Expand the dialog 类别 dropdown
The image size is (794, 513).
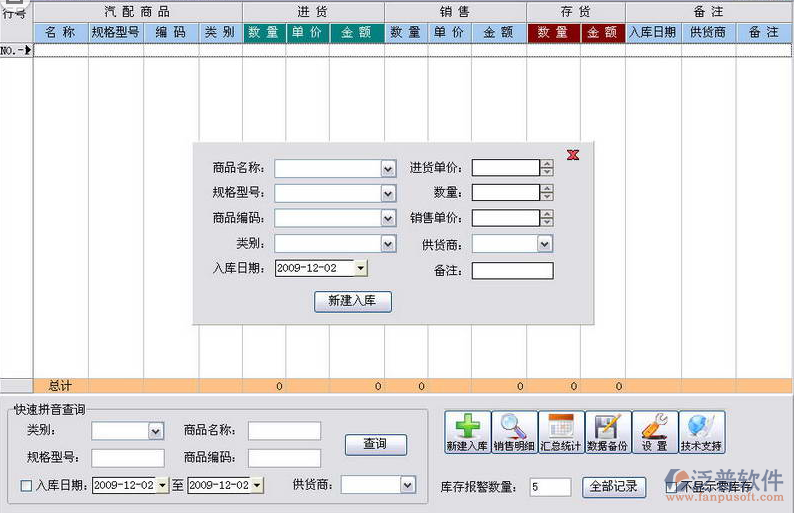[388, 244]
